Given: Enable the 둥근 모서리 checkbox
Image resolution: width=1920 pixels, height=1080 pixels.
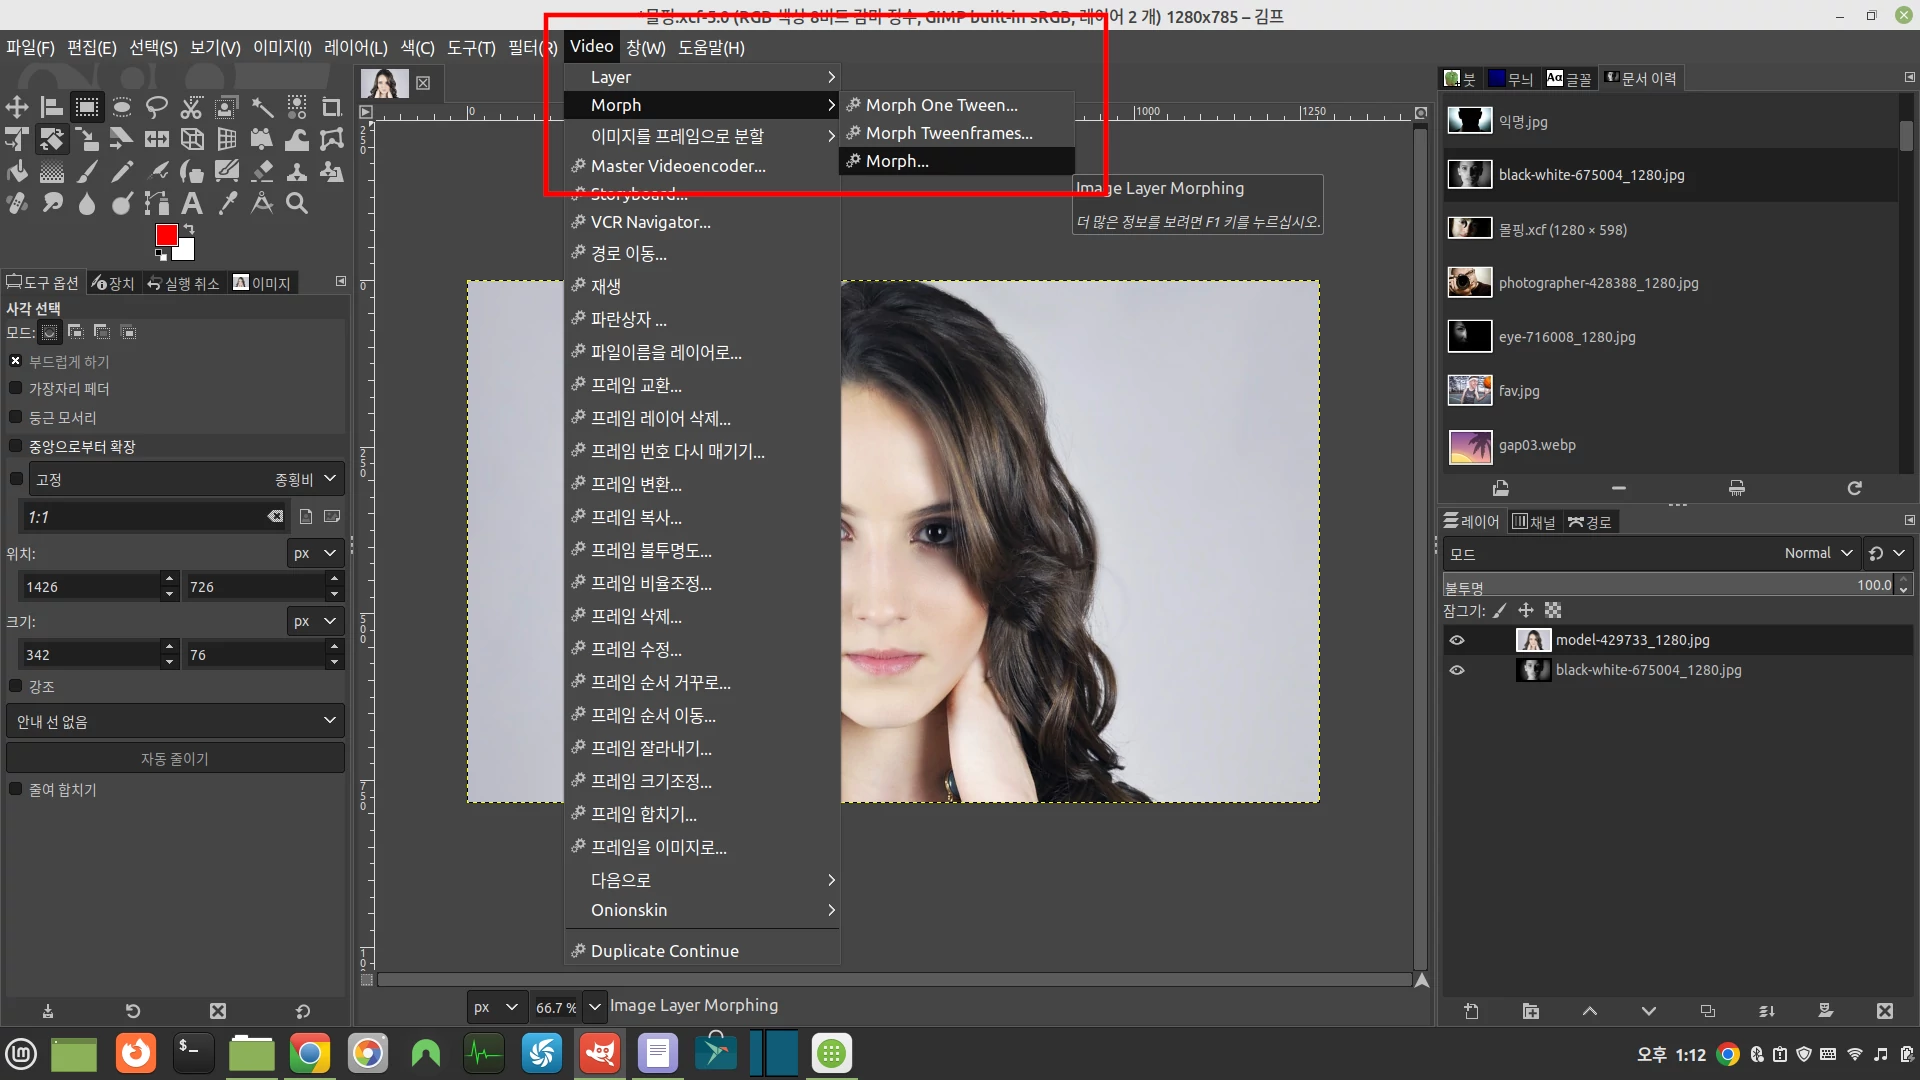Looking at the screenshot, I should [x=15, y=417].
